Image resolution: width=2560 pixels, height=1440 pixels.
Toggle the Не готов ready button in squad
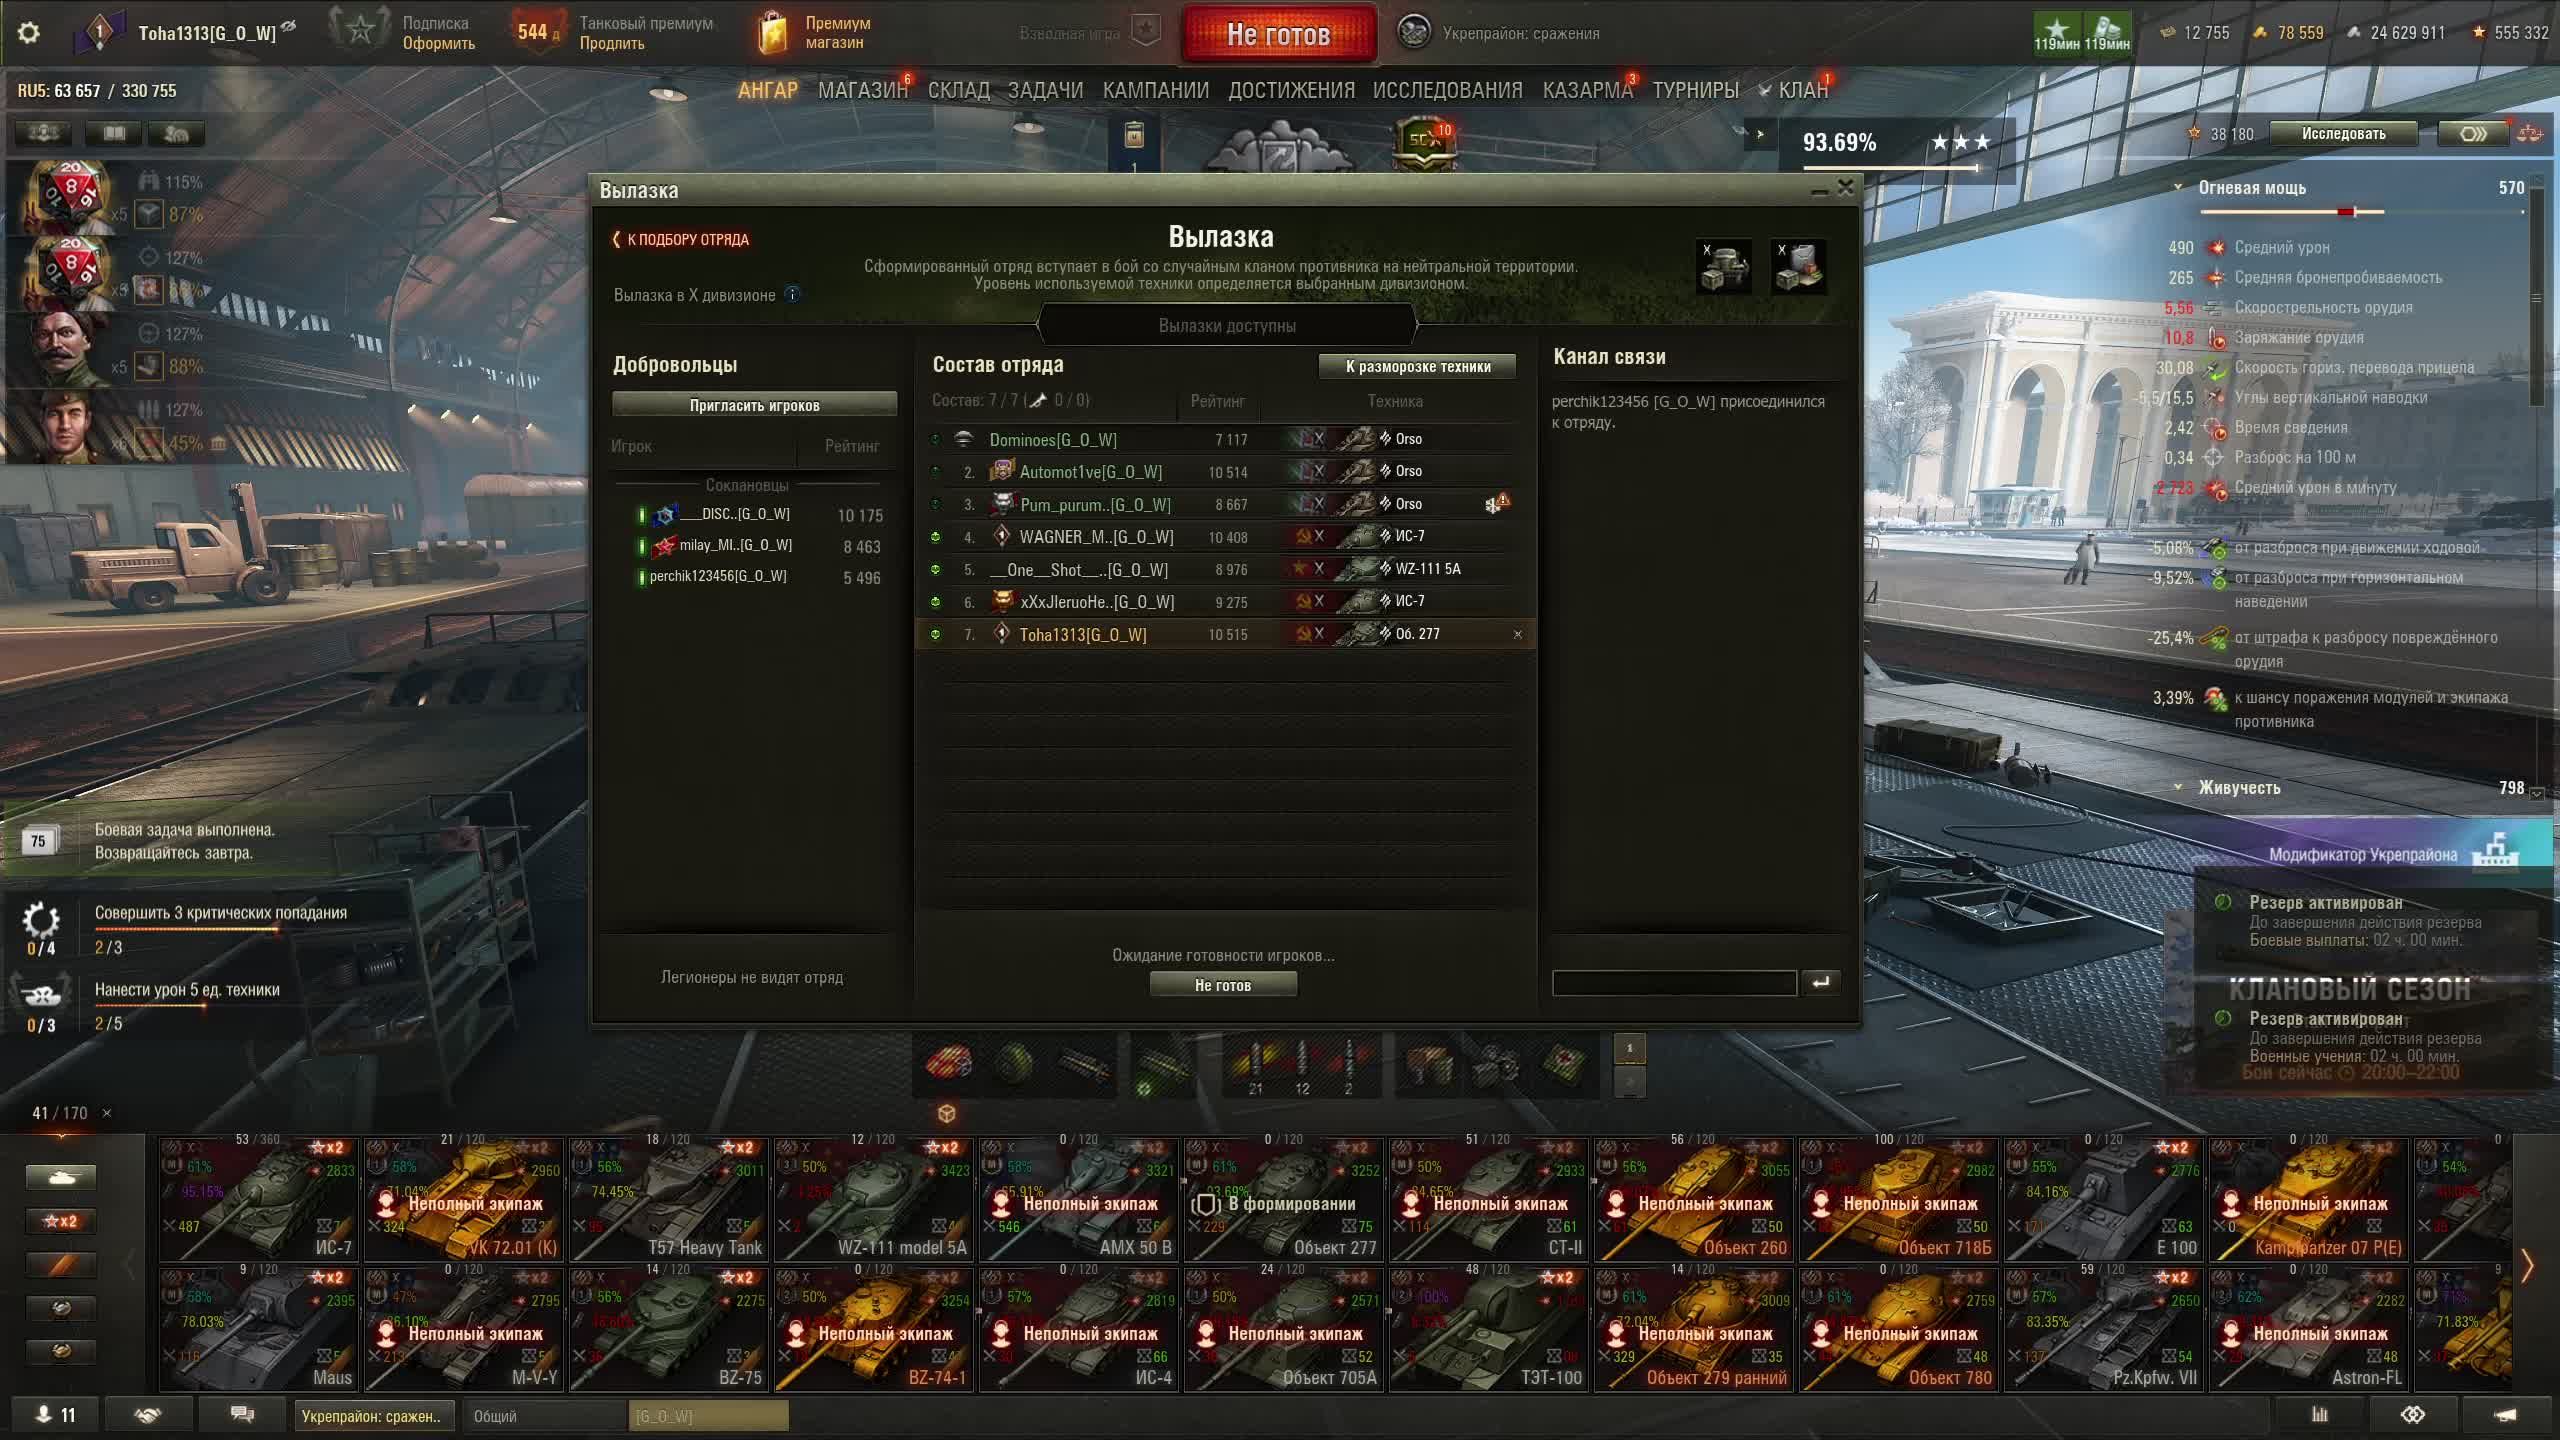[1223, 985]
